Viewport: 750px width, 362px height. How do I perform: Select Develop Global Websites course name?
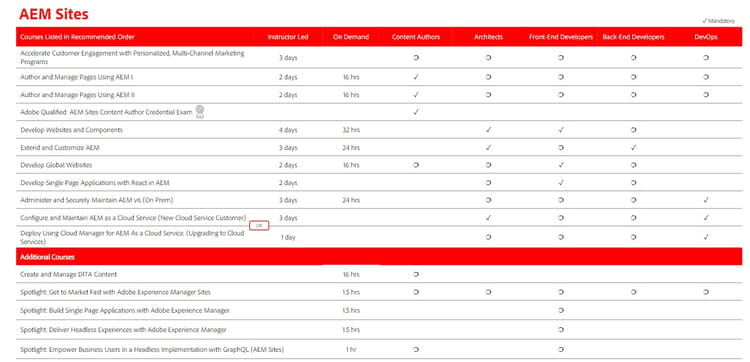pyautogui.click(x=56, y=165)
